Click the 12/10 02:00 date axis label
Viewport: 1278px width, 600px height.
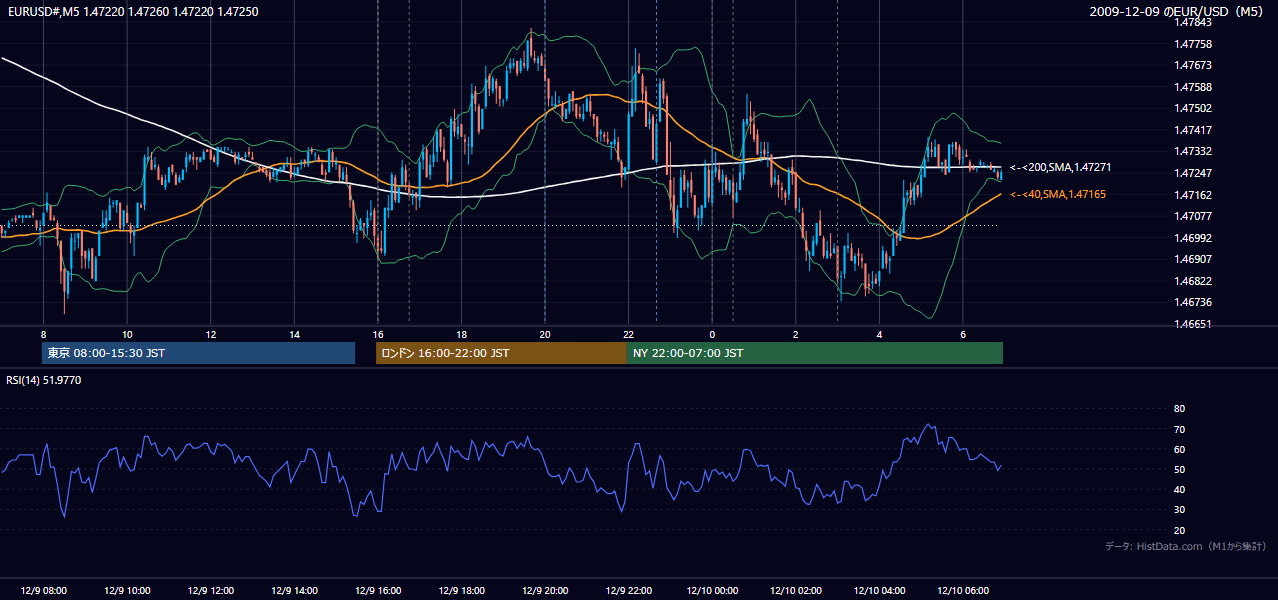click(x=796, y=591)
